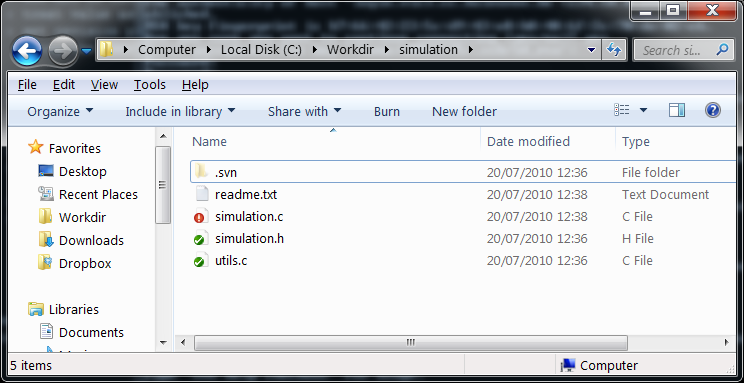744x383 pixels.
Task: Click the Burn button
Action: coord(387,112)
